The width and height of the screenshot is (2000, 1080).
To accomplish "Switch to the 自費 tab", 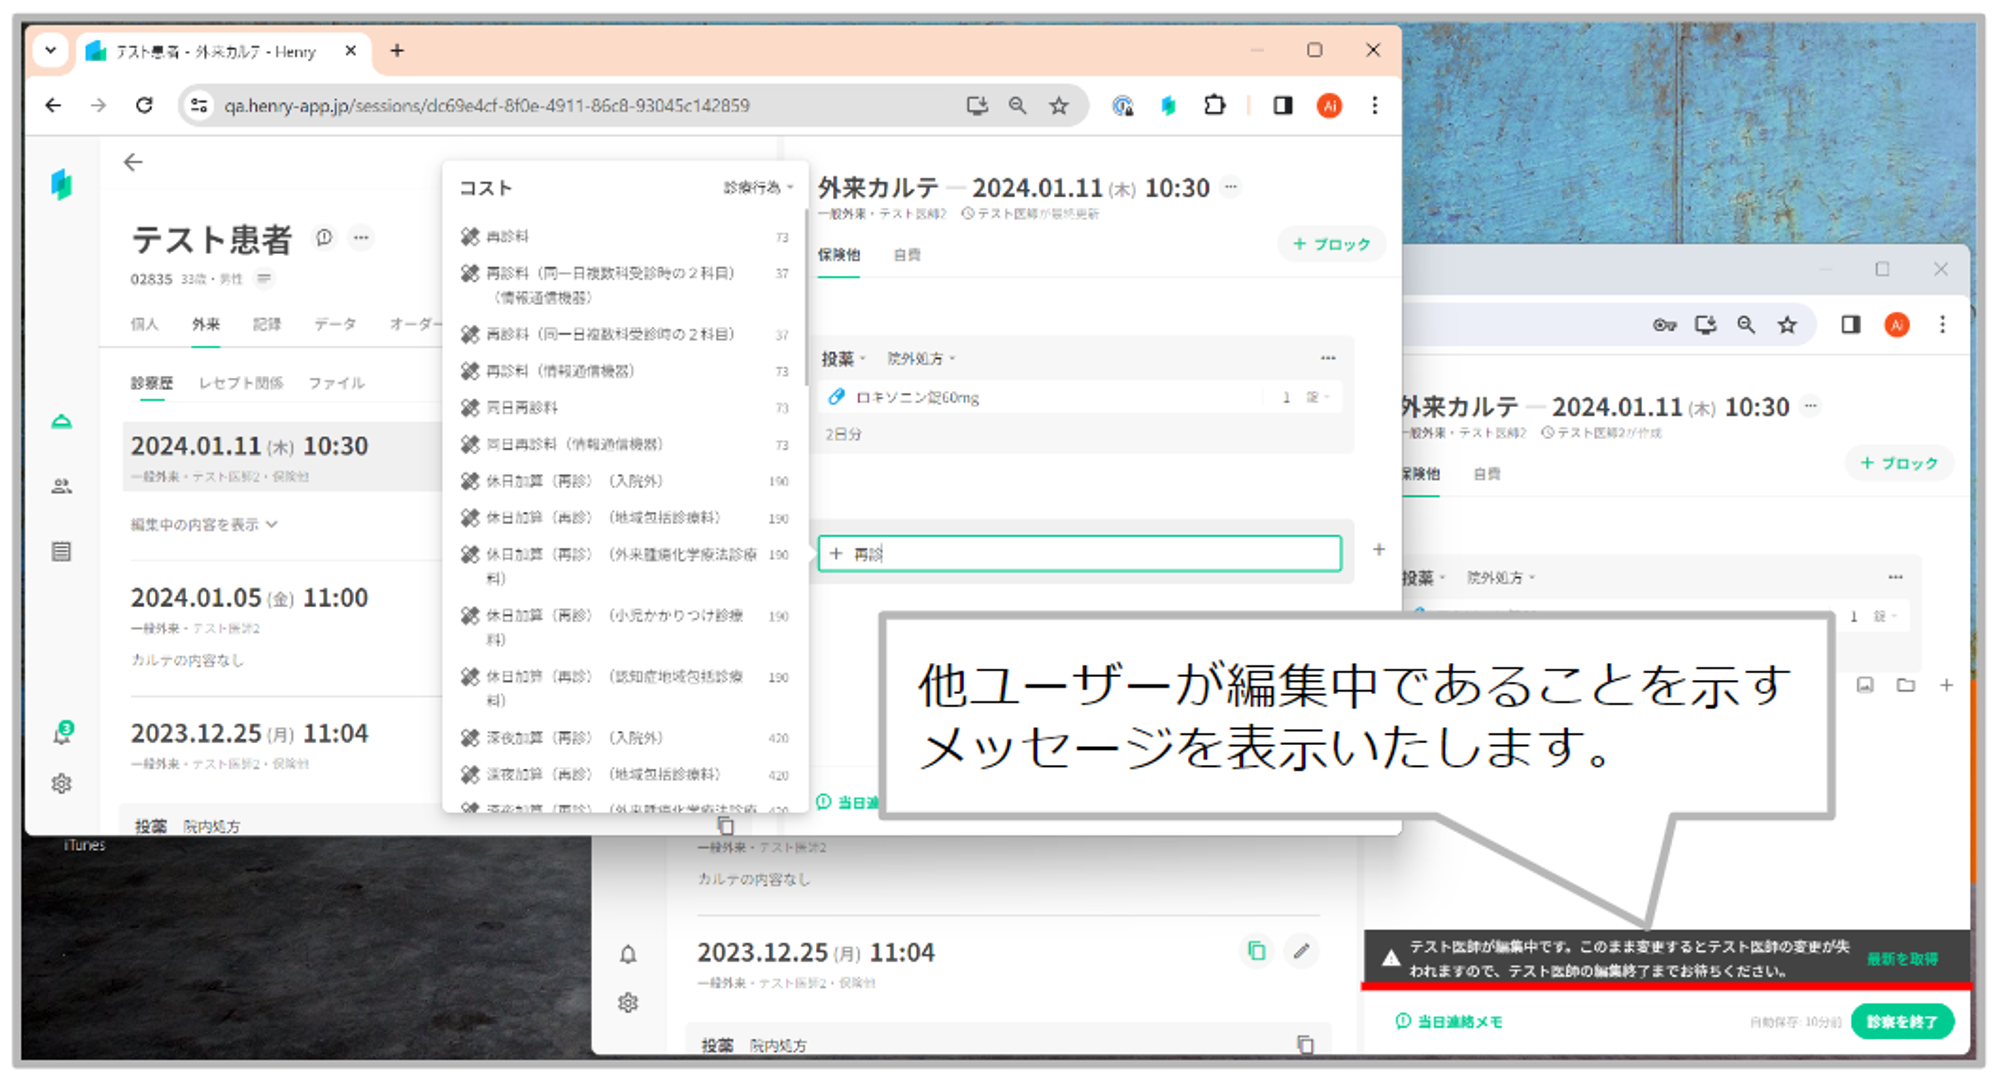I will (907, 255).
